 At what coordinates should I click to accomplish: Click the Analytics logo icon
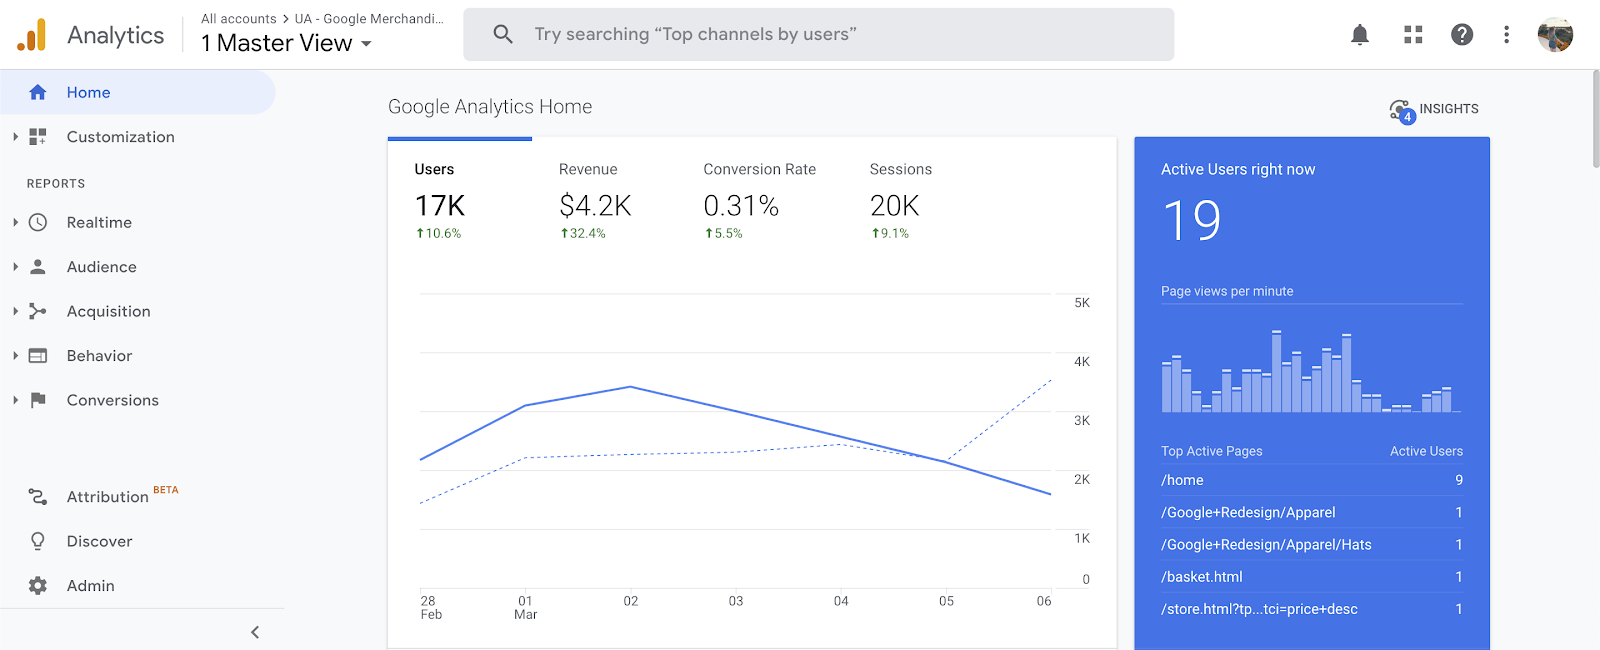click(31, 35)
